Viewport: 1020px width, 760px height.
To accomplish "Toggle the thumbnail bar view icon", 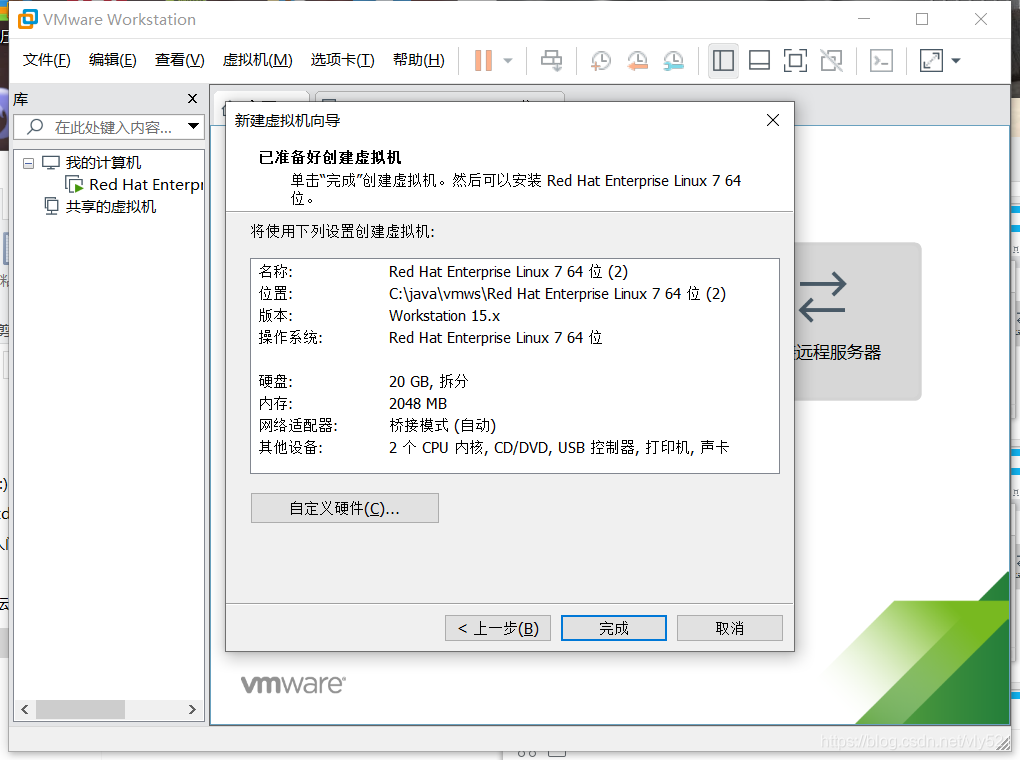I will pos(759,61).
